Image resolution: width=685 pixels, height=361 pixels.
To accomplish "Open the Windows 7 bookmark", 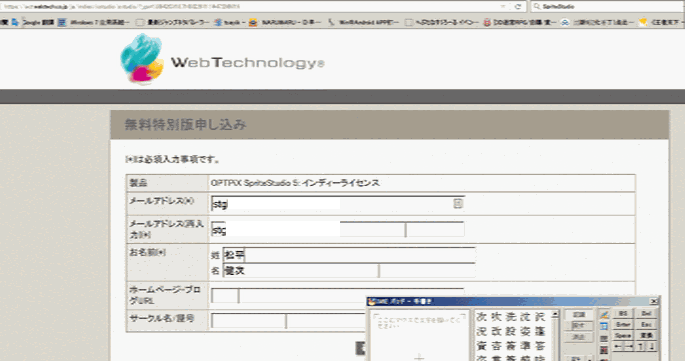I will tap(94, 22).
